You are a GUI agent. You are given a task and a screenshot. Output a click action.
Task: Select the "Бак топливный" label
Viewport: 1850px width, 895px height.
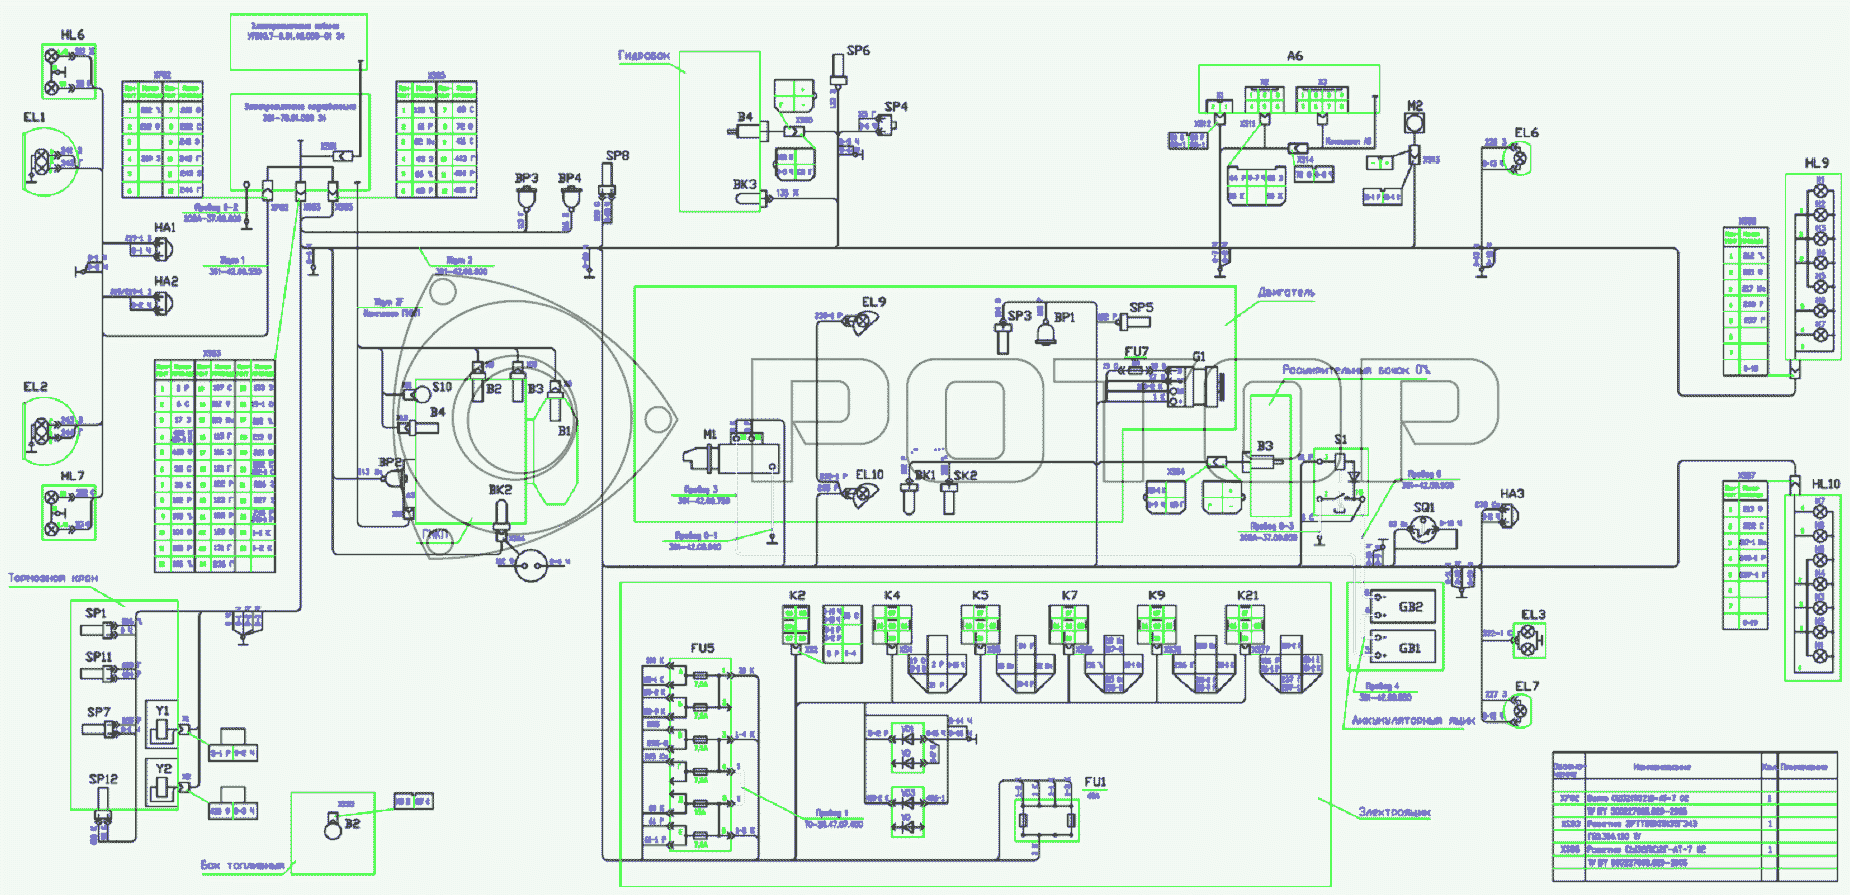[x=243, y=865]
